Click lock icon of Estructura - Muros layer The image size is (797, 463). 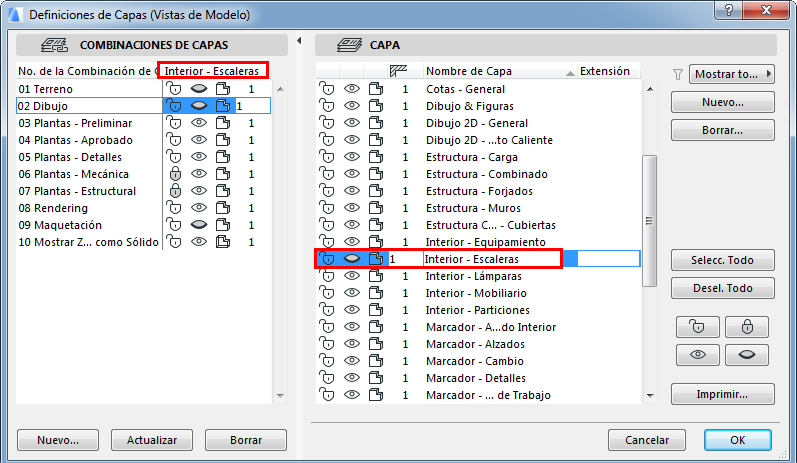pyautogui.click(x=327, y=208)
